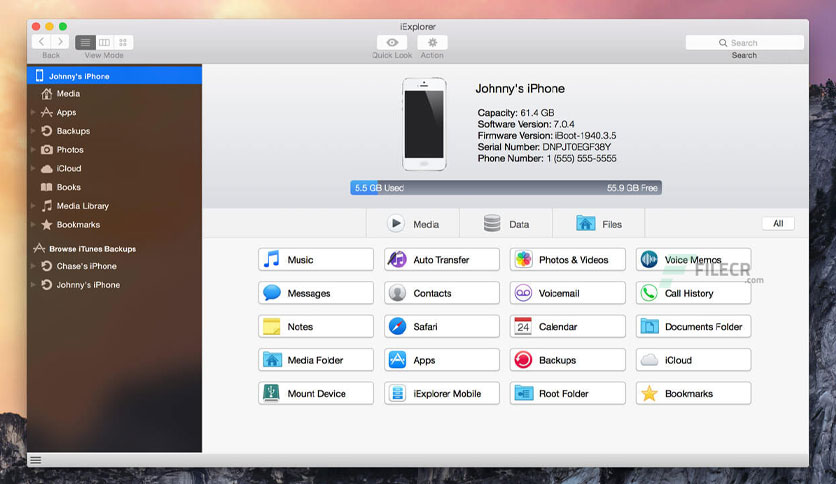836x484 pixels.
Task: Expand Chase's iPhone backup
Action: point(33,266)
